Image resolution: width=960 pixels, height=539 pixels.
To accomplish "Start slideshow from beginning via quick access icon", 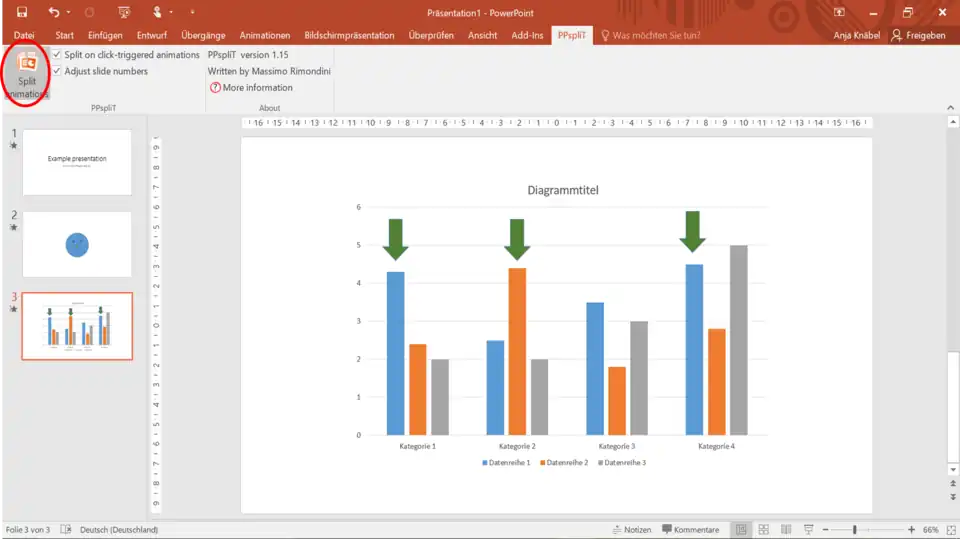I will 124,12.
